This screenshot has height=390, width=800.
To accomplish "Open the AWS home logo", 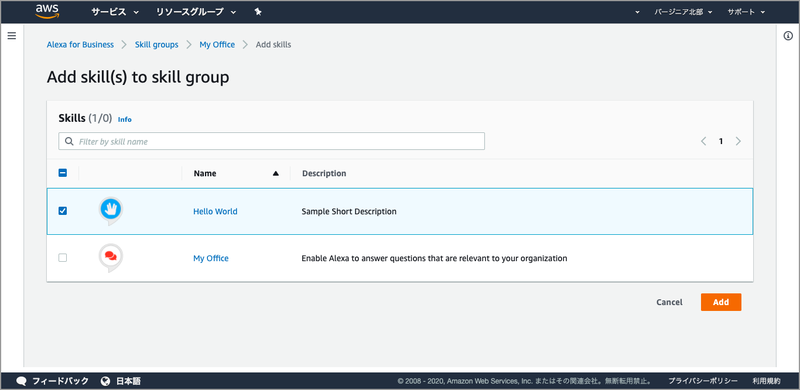I will (47, 11).
